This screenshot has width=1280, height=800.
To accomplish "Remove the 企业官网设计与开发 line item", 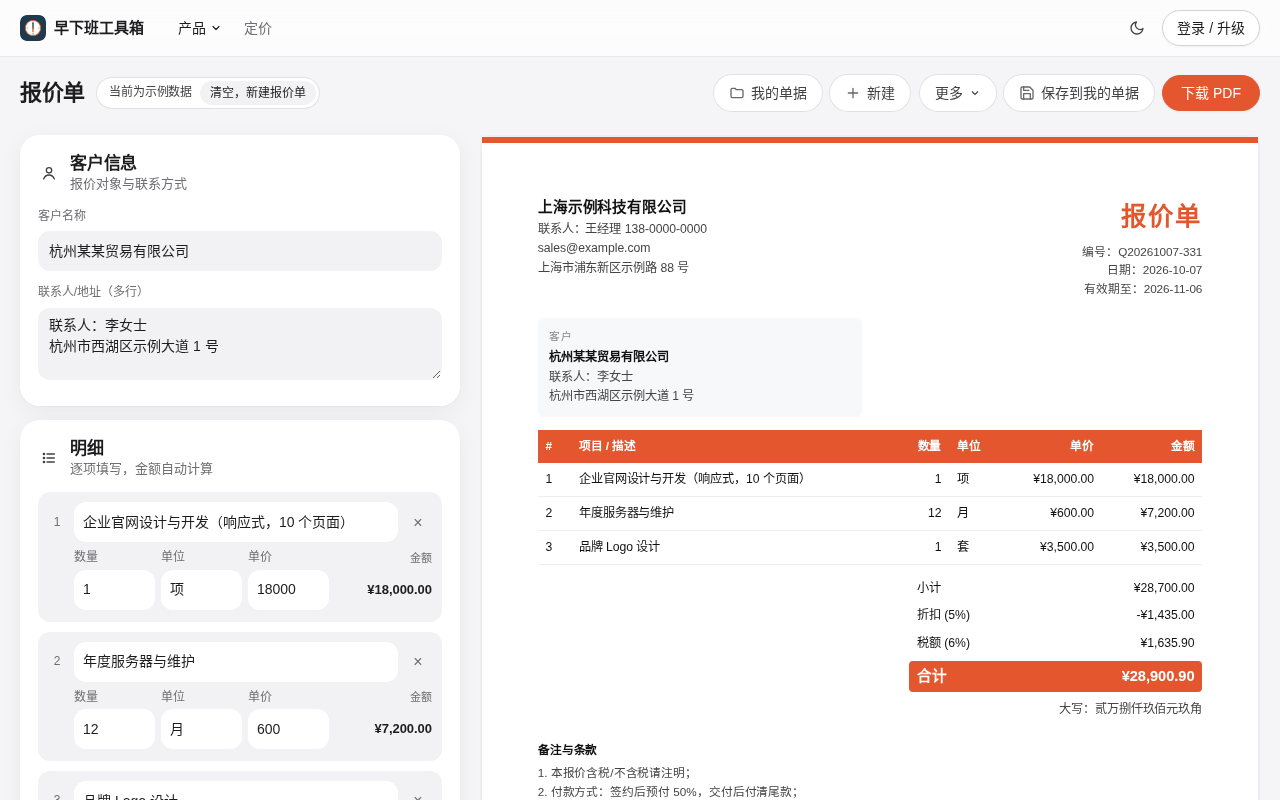I will point(418,522).
